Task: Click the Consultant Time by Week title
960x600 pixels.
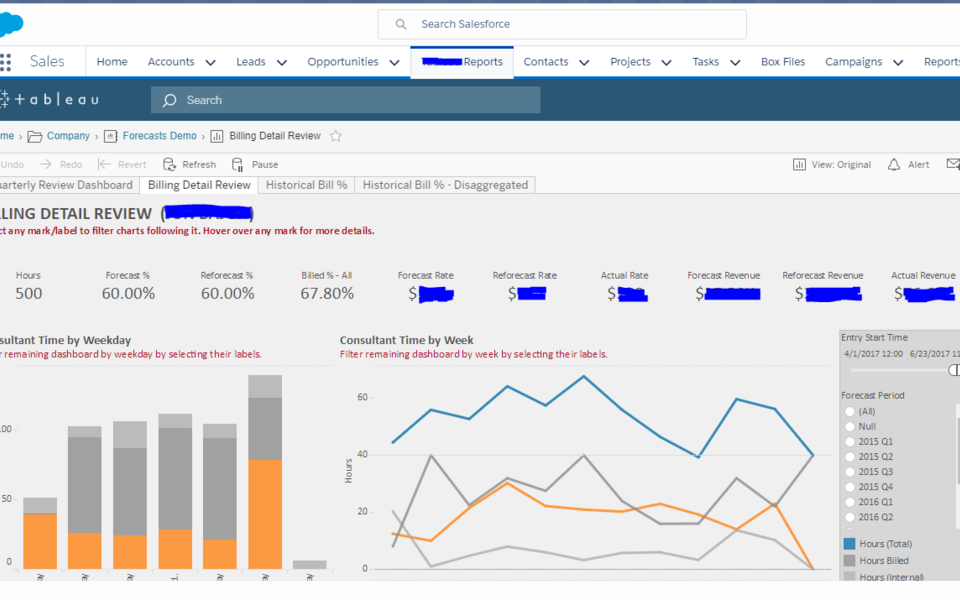Action: click(407, 340)
